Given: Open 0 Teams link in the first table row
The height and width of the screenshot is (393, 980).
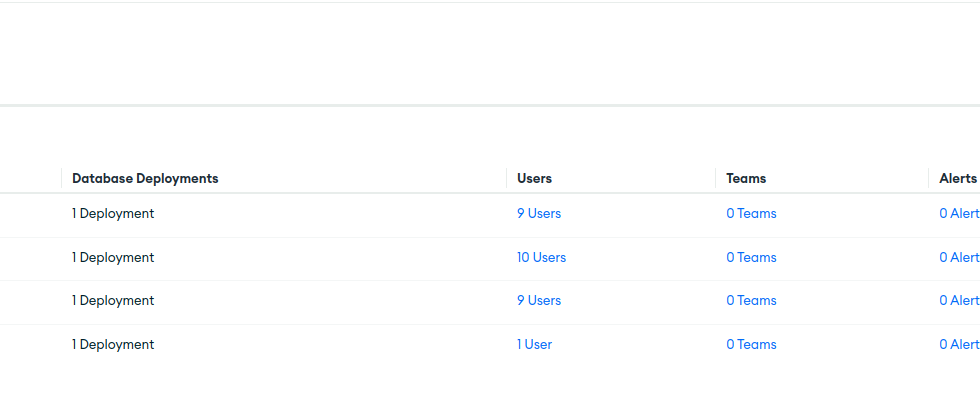Looking at the screenshot, I should pos(751,213).
